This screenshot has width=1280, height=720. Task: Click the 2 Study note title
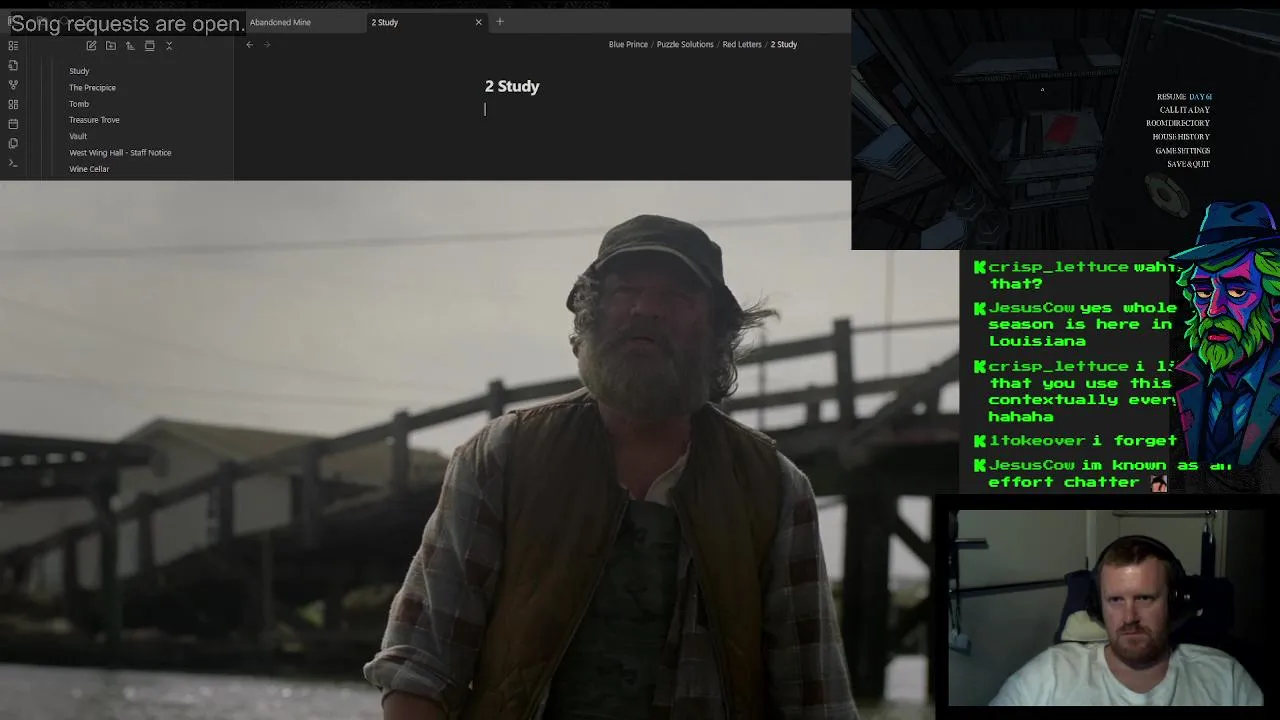click(x=512, y=86)
